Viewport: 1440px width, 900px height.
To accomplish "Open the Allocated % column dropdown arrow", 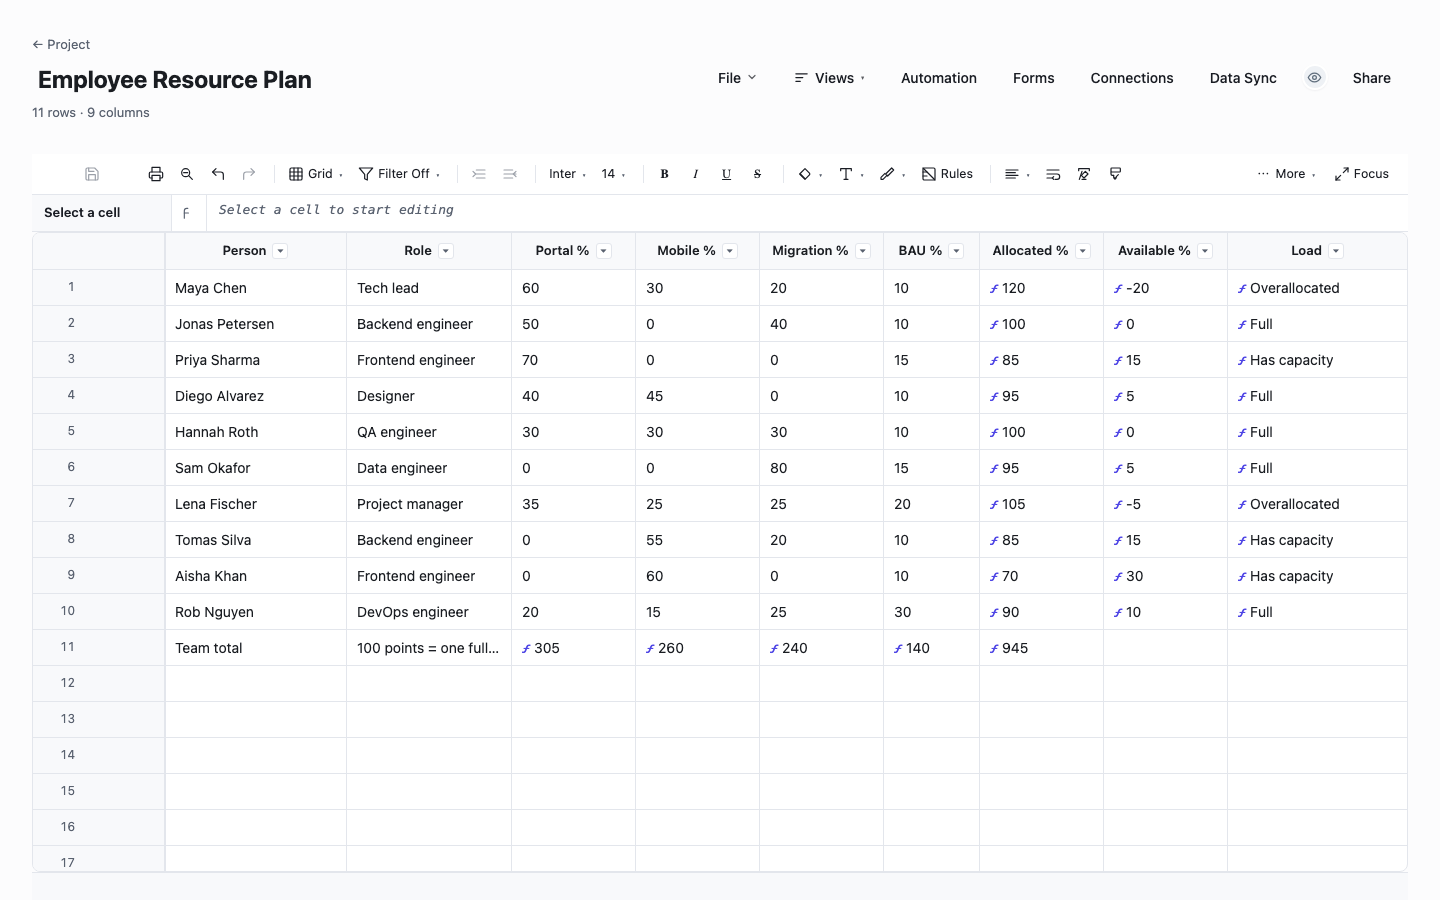I will 1083,251.
